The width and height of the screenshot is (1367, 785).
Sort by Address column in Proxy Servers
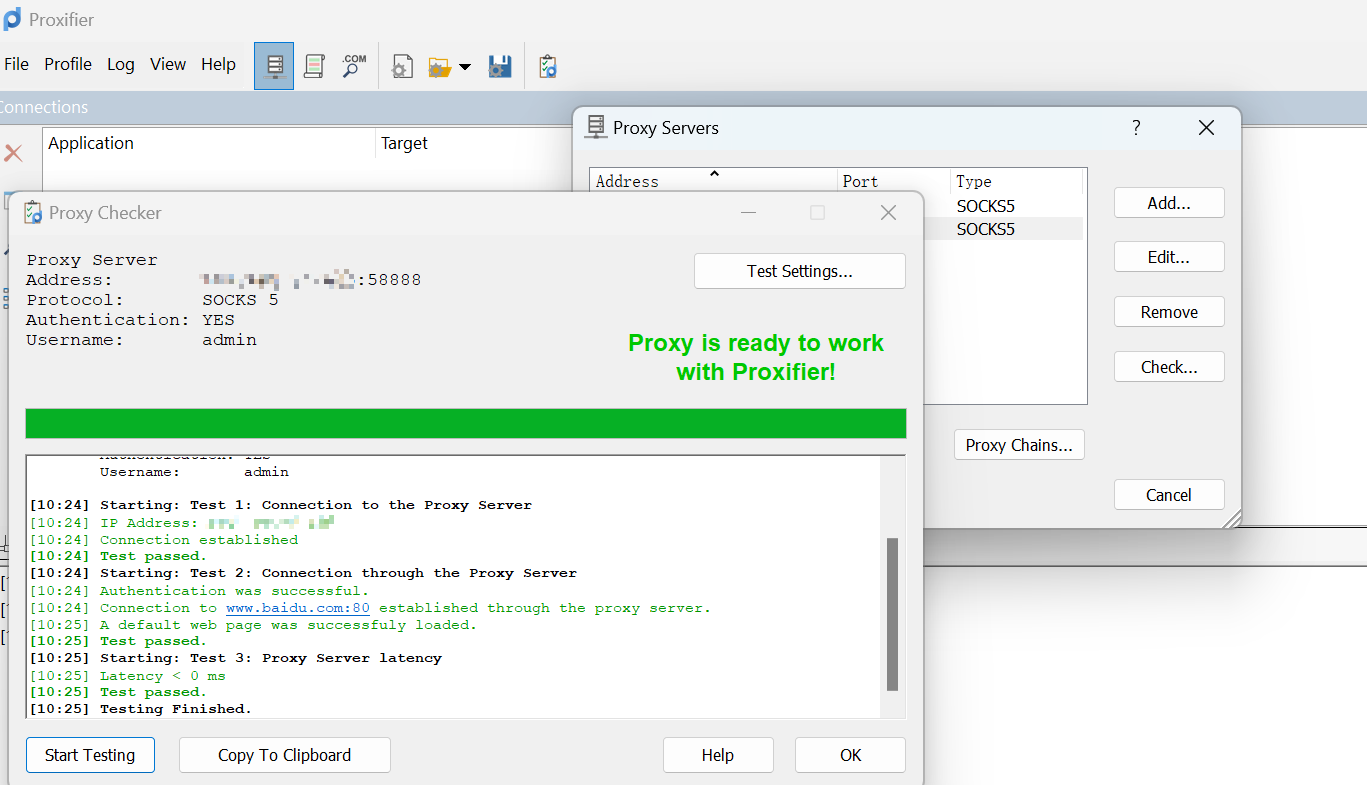click(x=714, y=181)
